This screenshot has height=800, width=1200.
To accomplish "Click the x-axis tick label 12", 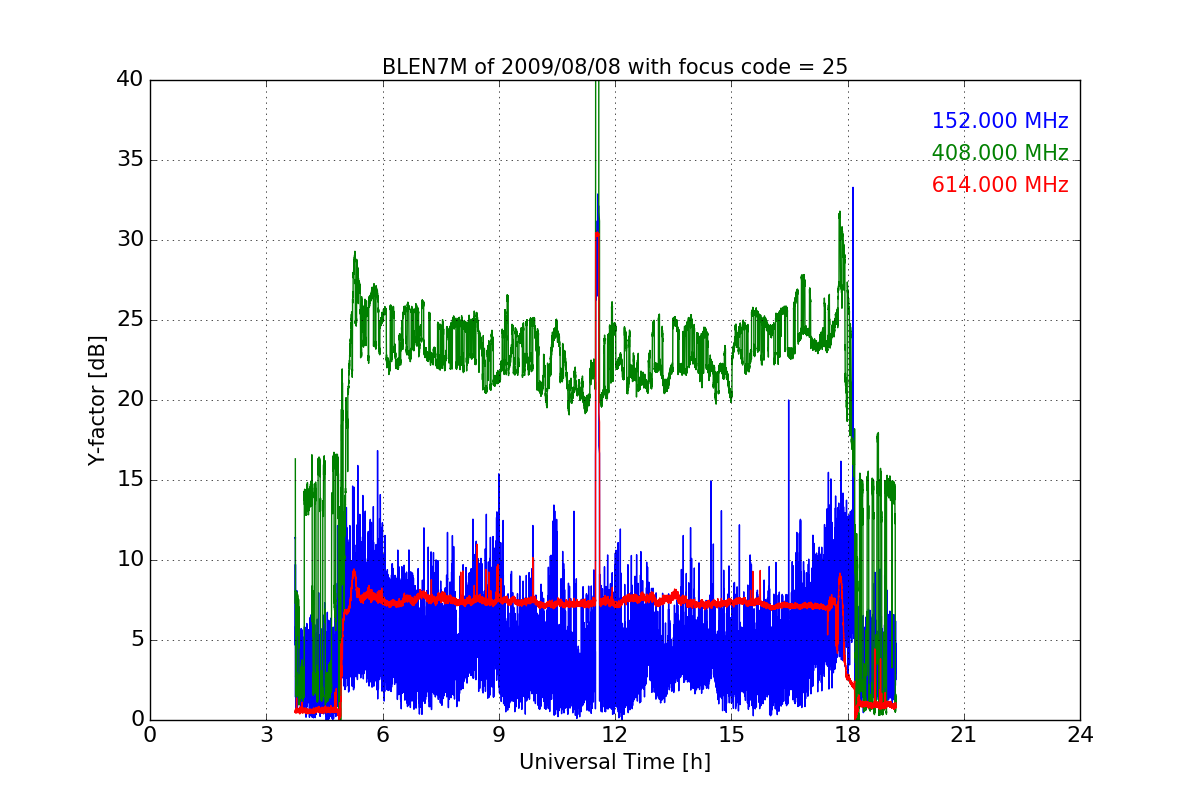I will 614,734.
